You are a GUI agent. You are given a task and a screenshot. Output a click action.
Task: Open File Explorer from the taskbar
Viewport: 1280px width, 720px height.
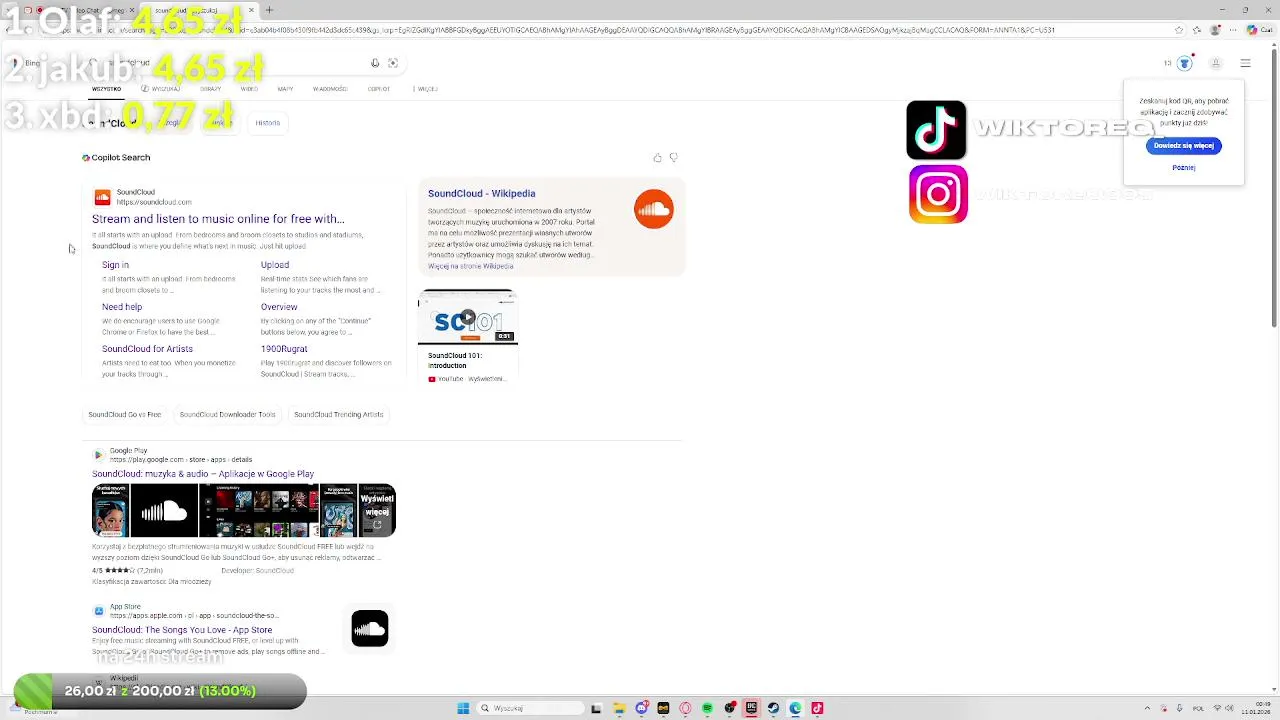pos(619,708)
